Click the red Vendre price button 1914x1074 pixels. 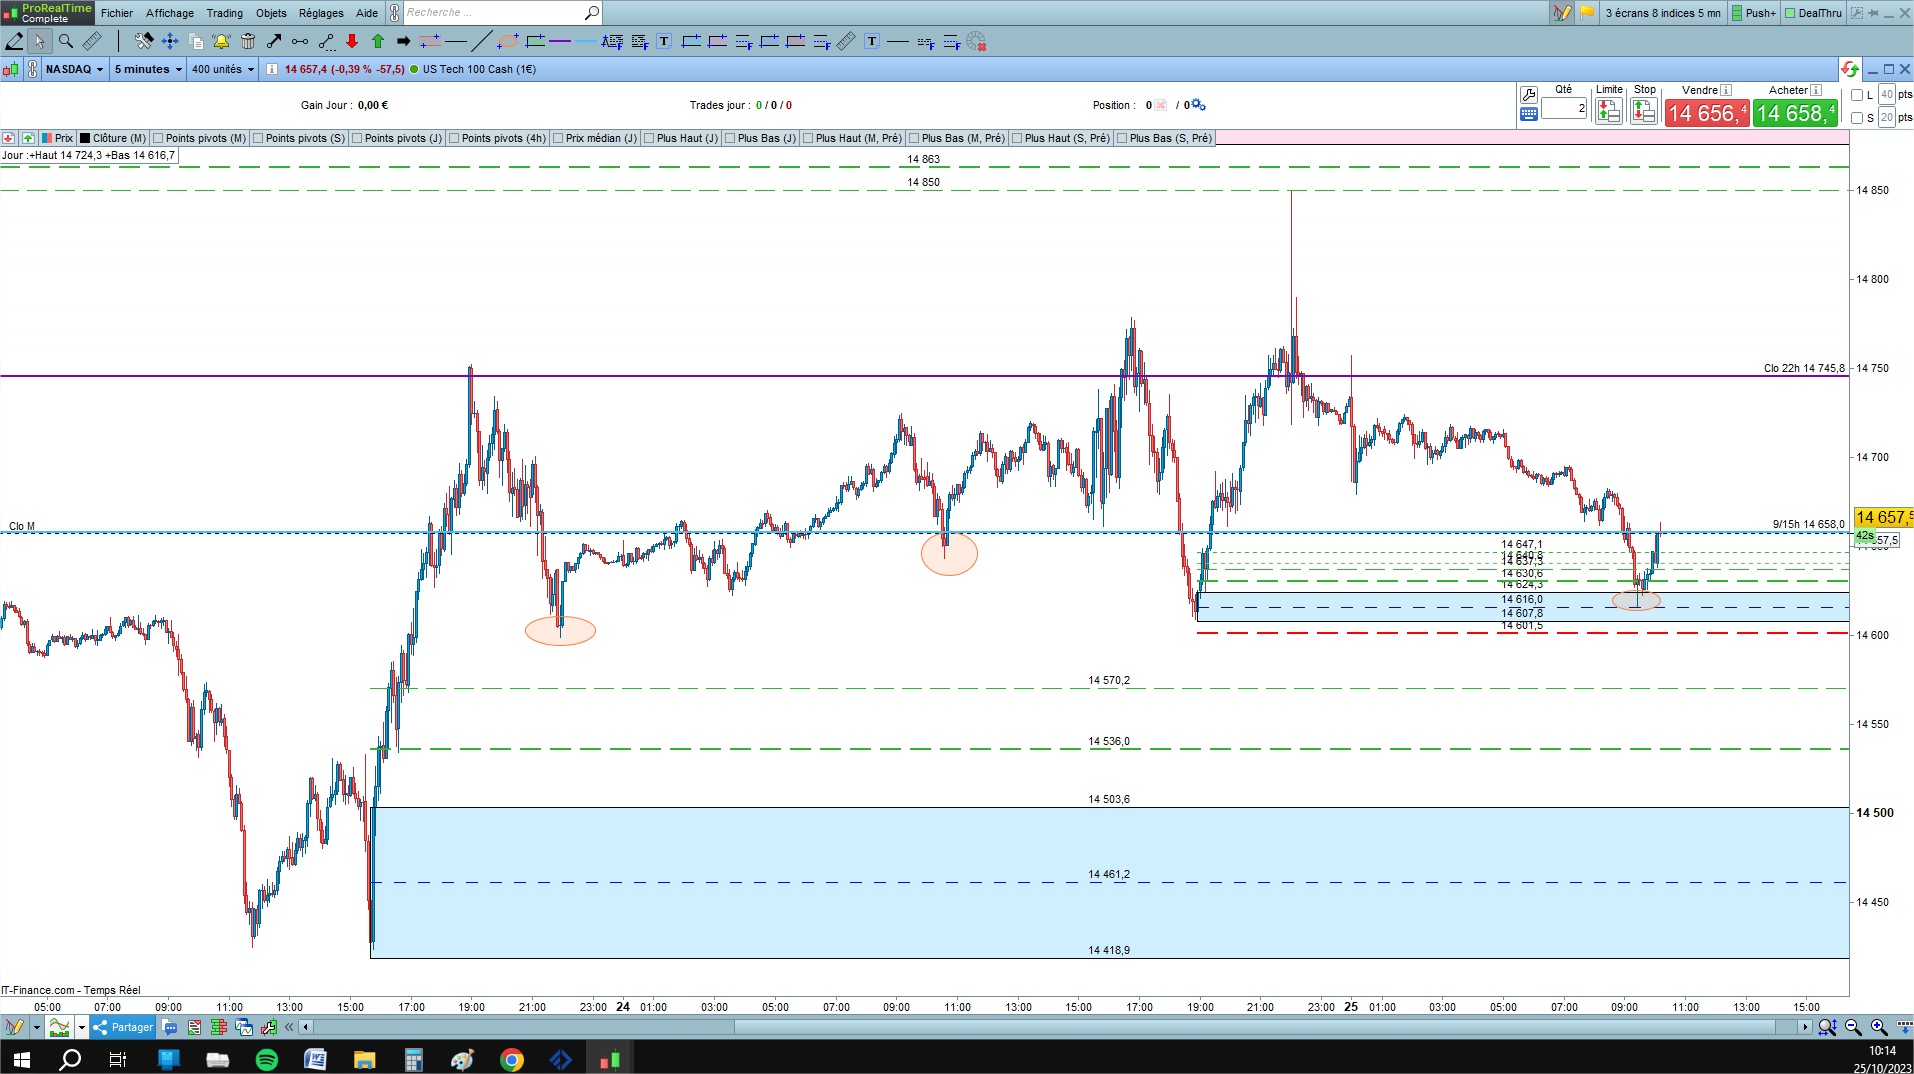pyautogui.click(x=1706, y=113)
